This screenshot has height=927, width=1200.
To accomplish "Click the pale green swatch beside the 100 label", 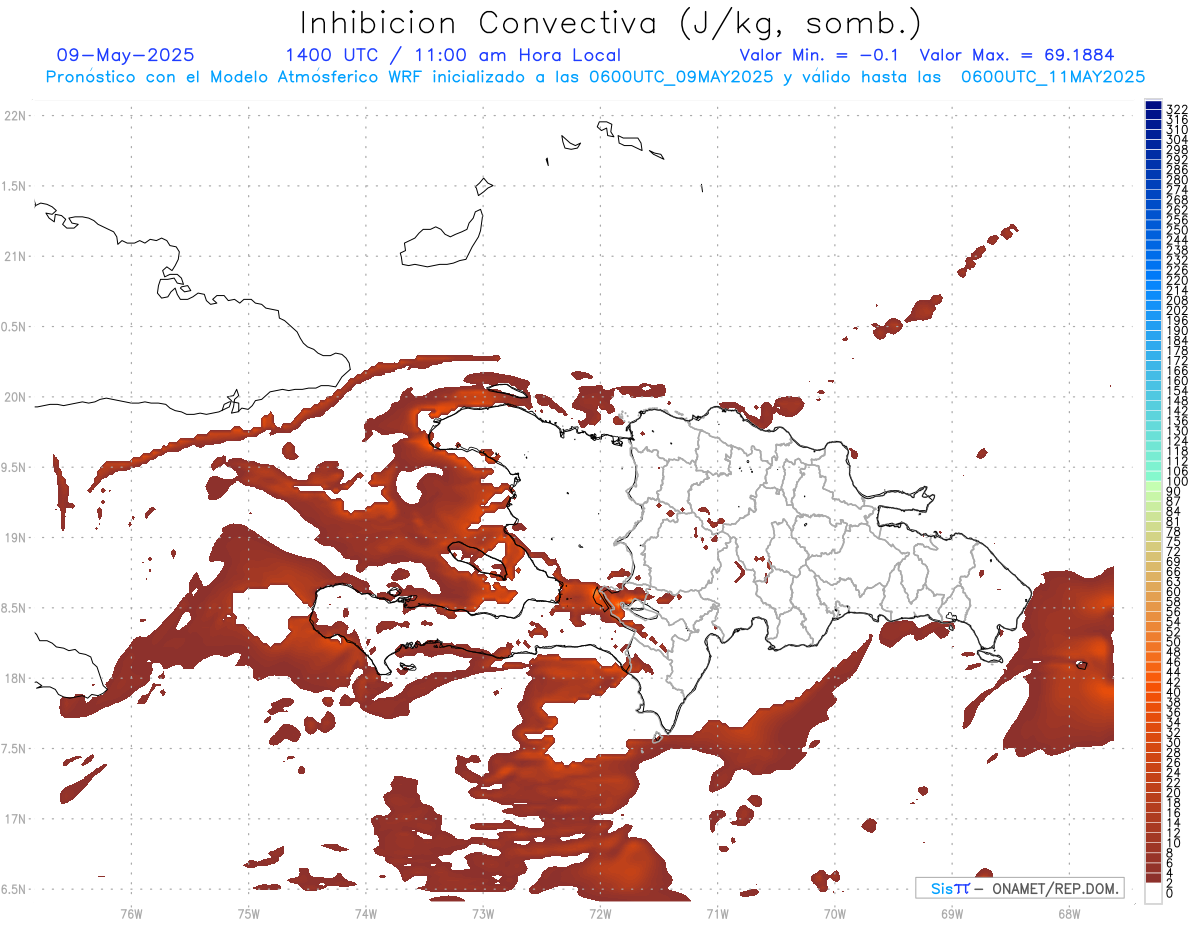I will point(1153,484).
